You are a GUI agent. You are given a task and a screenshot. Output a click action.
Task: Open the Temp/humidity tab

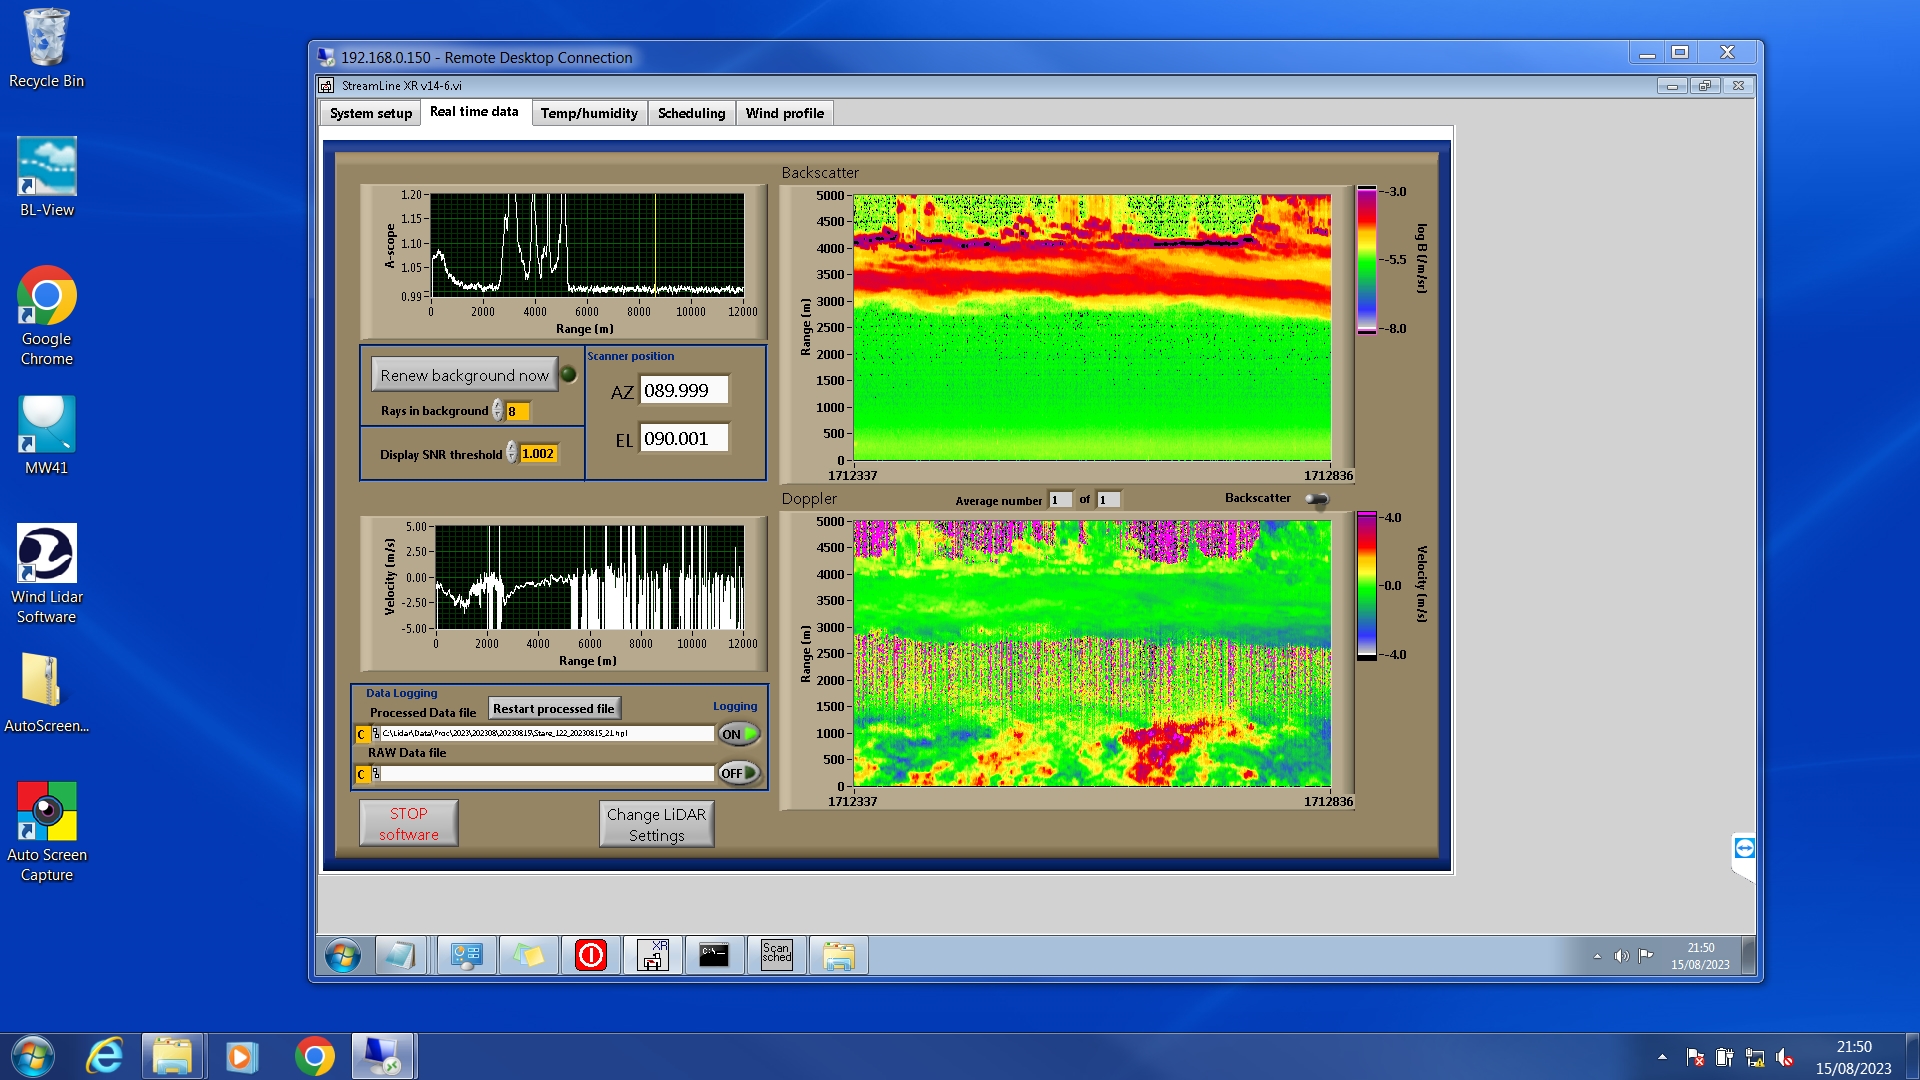click(588, 113)
